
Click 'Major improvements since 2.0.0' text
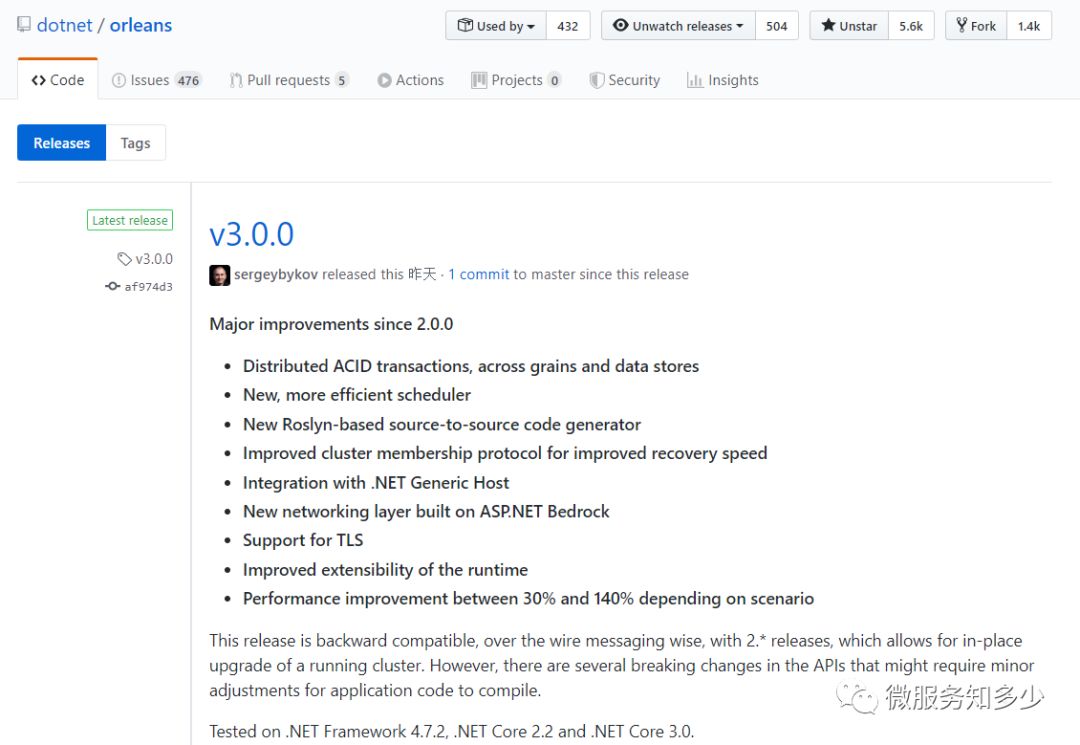pos(331,324)
